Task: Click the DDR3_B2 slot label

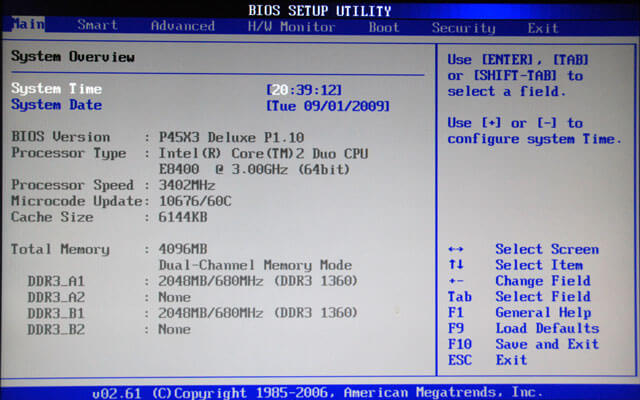Action: tap(56, 329)
